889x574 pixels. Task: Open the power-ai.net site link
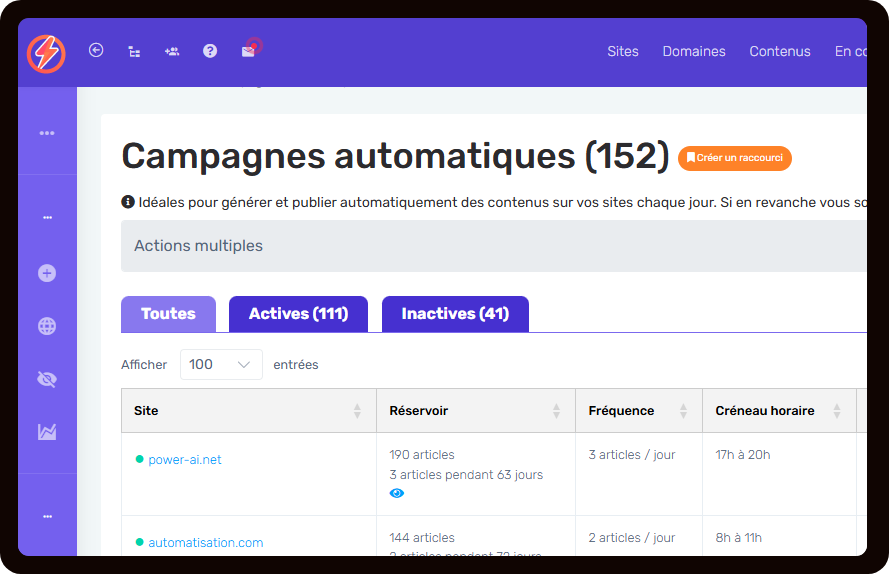185,460
